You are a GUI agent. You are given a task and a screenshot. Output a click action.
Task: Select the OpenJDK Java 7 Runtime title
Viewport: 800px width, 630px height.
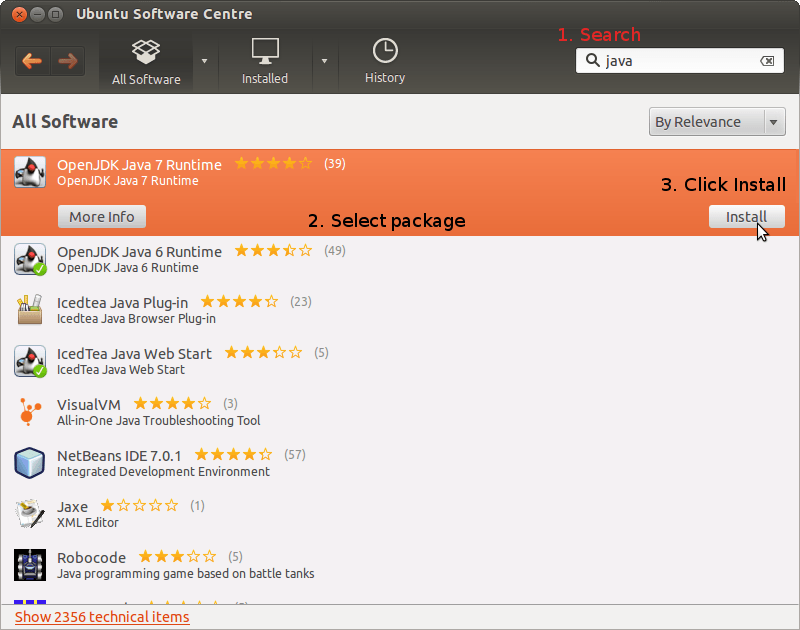coord(139,165)
